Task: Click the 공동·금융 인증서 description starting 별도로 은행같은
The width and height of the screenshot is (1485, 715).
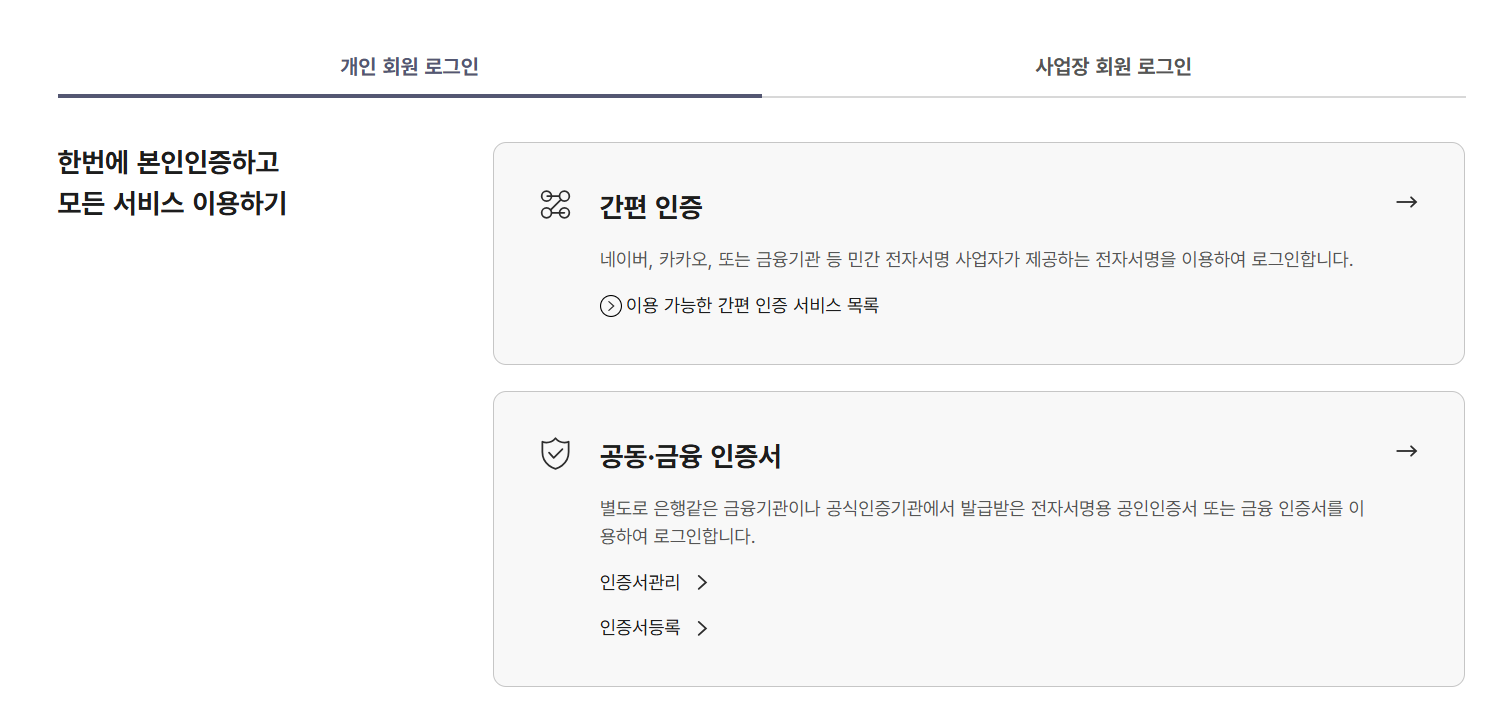Action: pyautogui.click(x=982, y=522)
